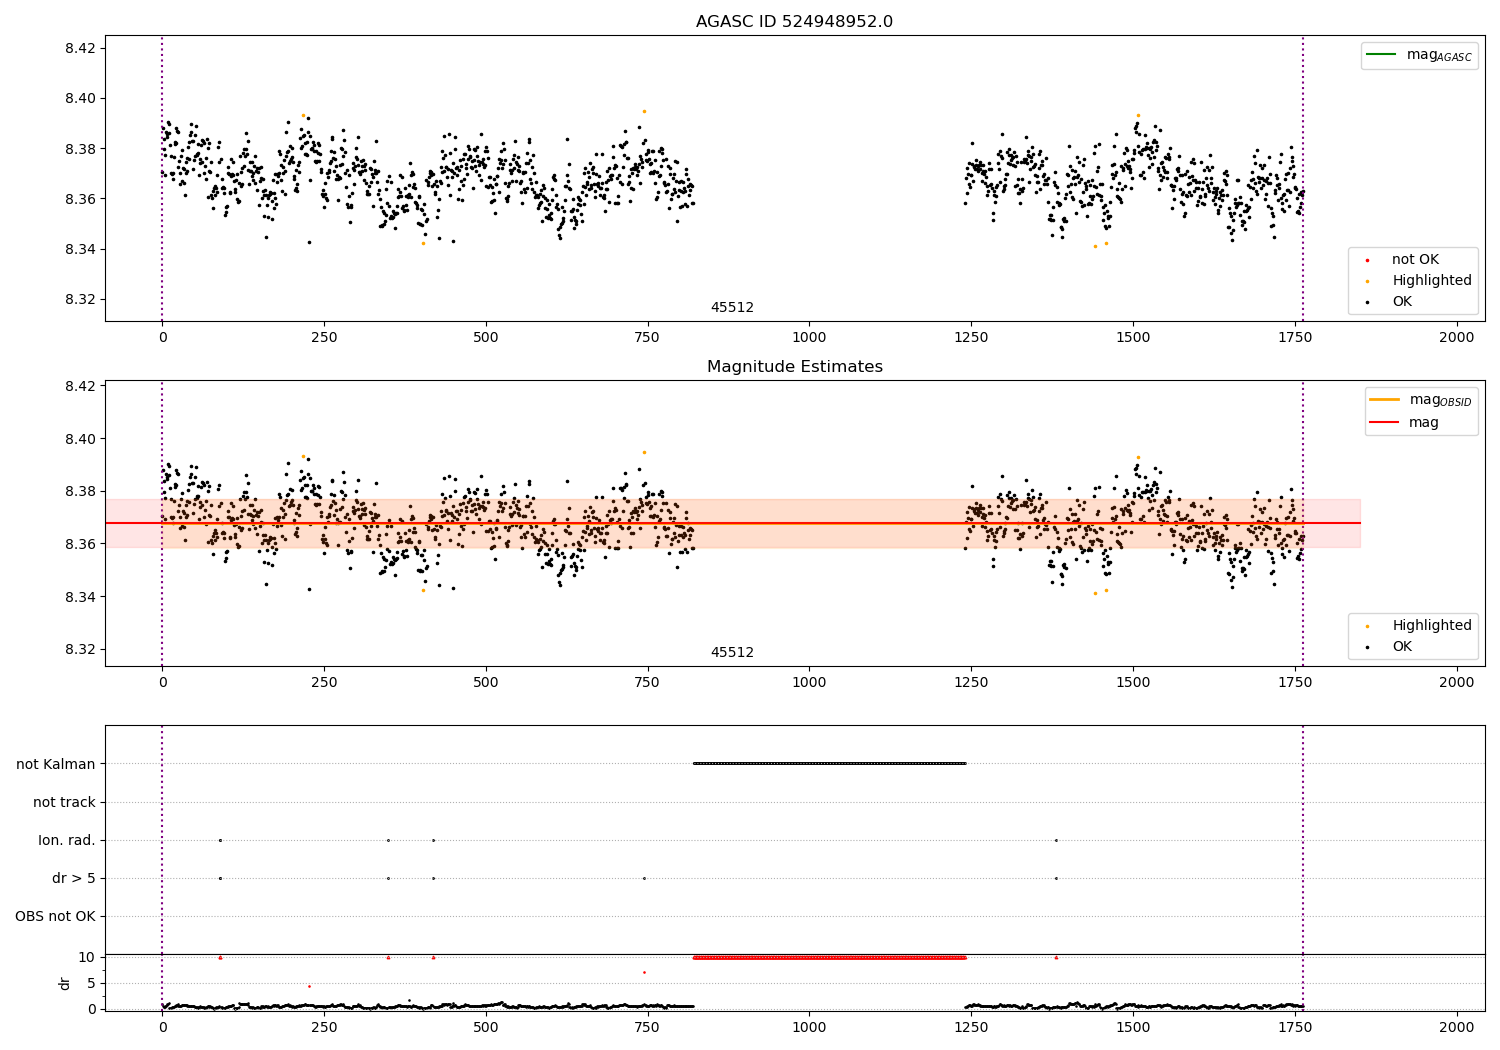Click the '1000' x-tick under the top plot
1500x1050 pixels.
[809, 337]
